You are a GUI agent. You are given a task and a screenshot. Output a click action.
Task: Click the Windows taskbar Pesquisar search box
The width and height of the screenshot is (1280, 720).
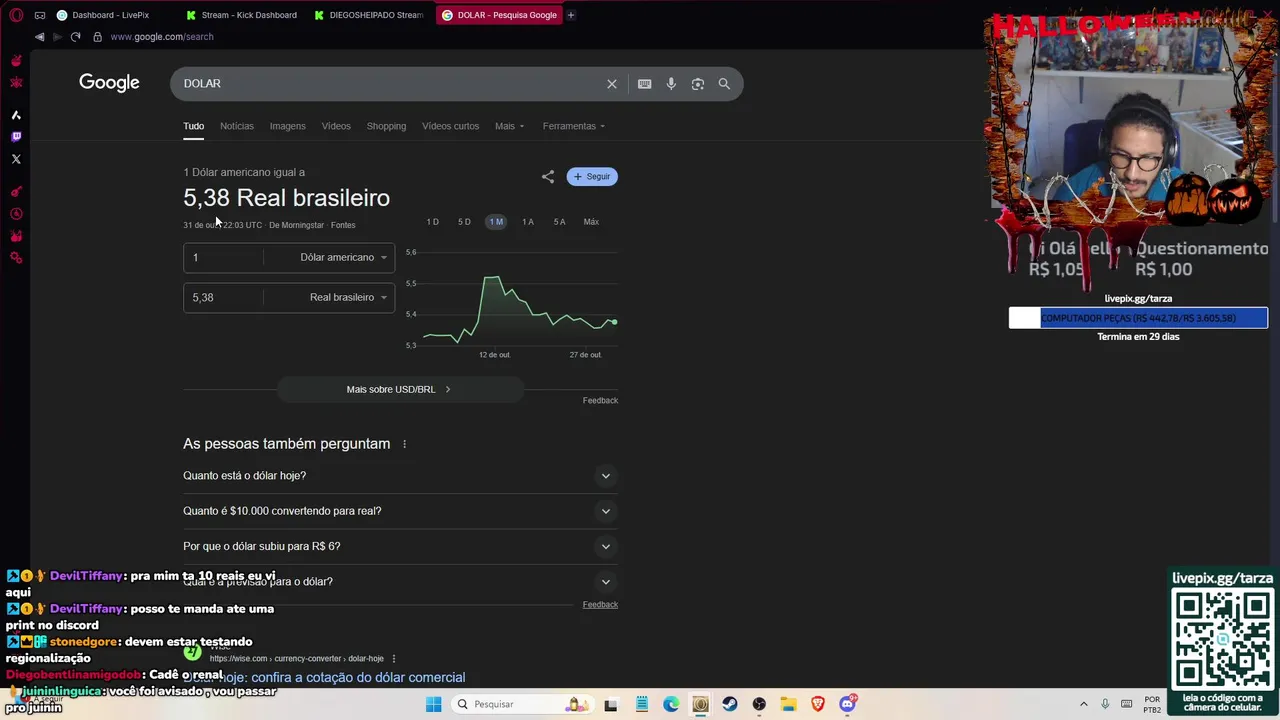click(522, 704)
